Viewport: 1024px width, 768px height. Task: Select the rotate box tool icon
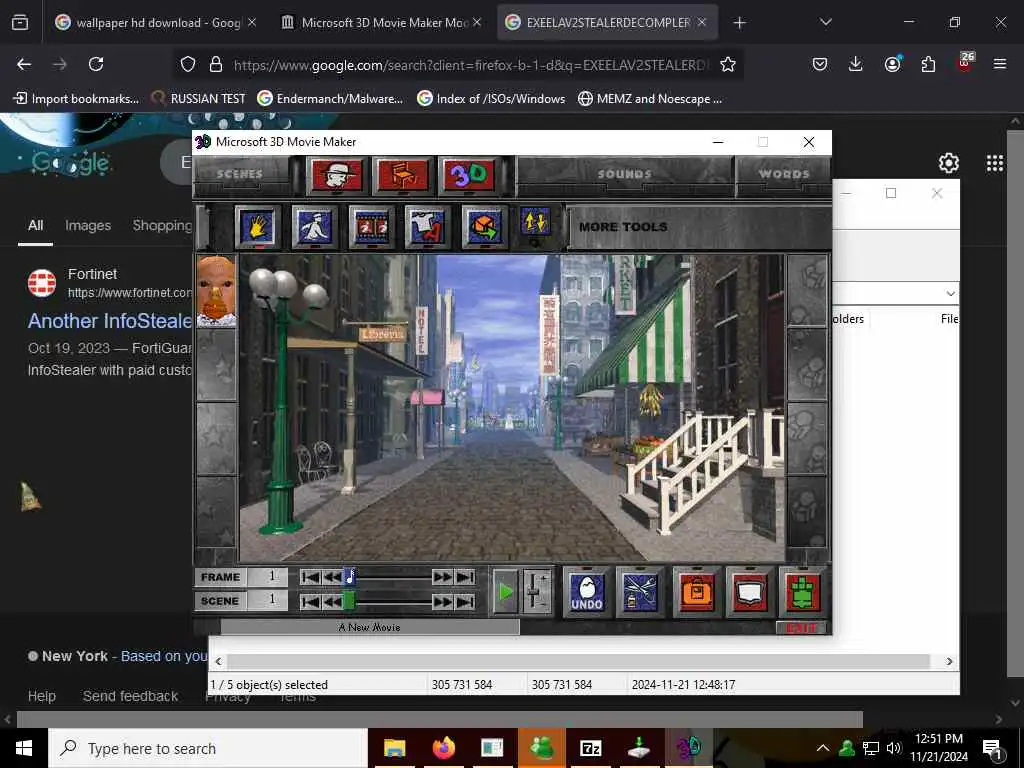point(483,227)
